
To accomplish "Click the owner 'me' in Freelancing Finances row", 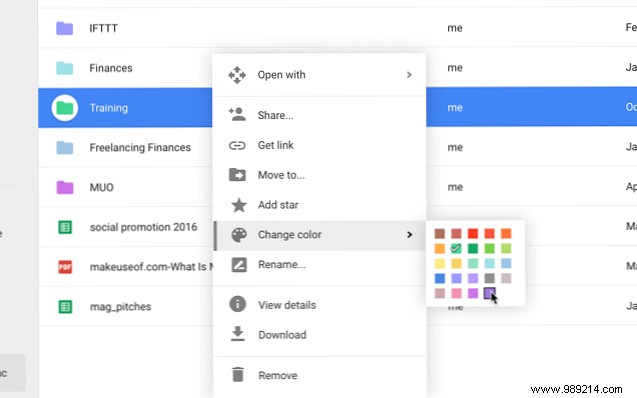I will click(455, 147).
